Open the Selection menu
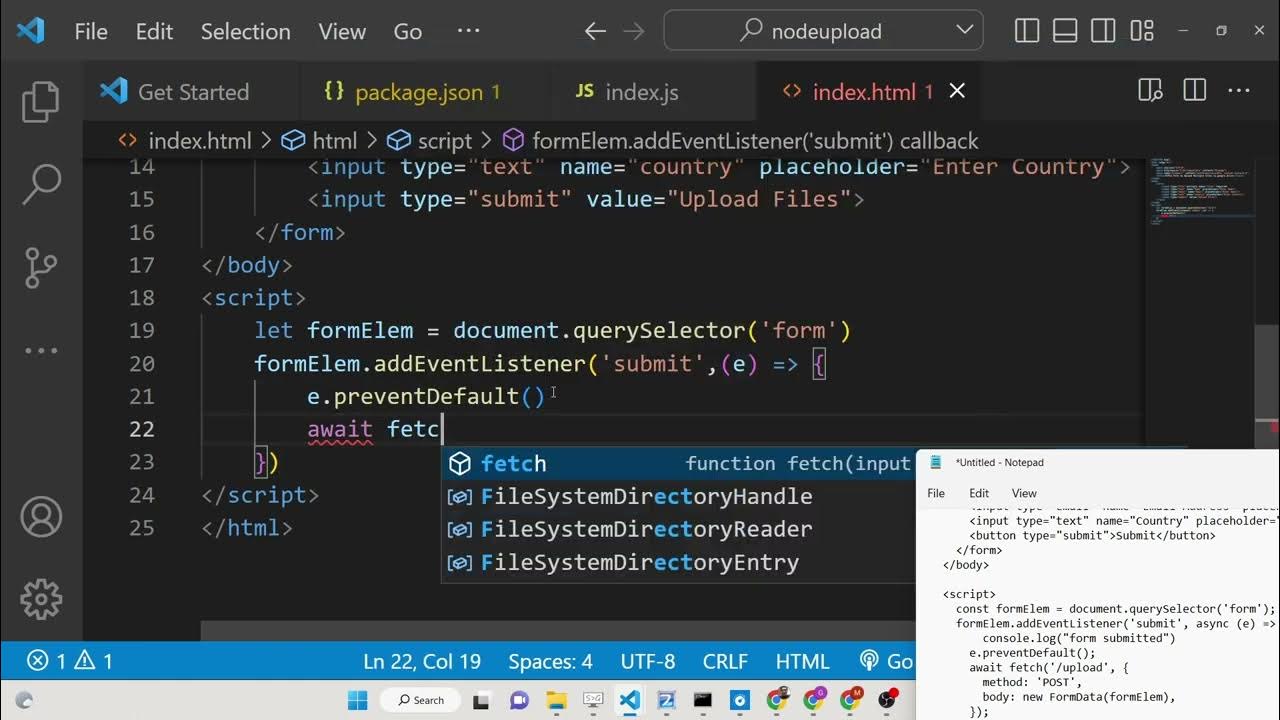 click(245, 31)
